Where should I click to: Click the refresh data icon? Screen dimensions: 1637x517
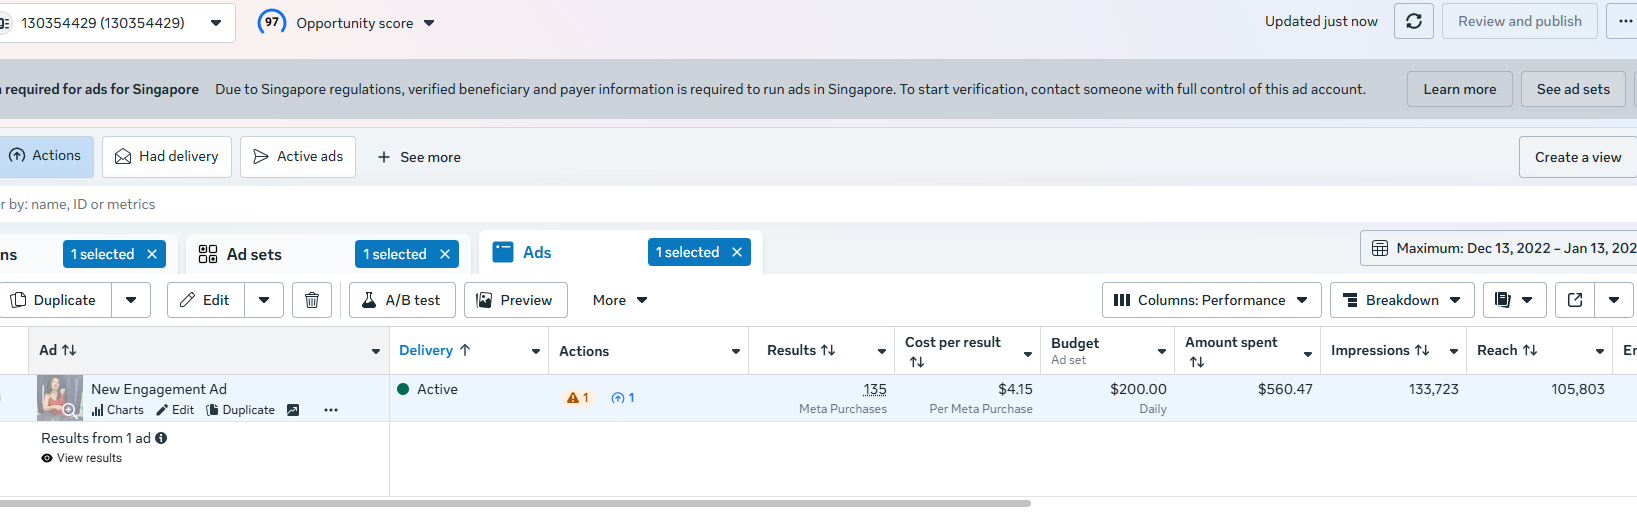tap(1413, 21)
